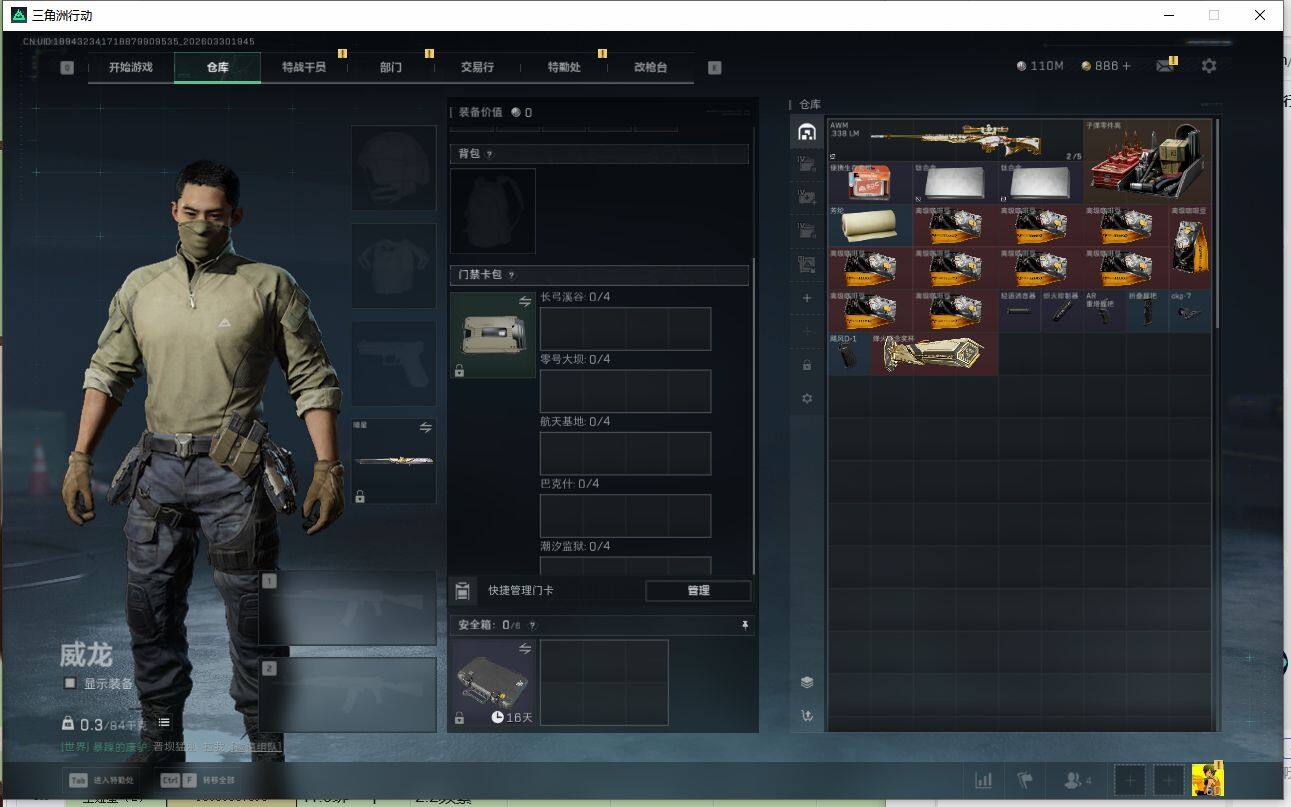The height and width of the screenshot is (807, 1291).
Task: Click the warehouse sidebar lock icon
Action: [x=807, y=365]
